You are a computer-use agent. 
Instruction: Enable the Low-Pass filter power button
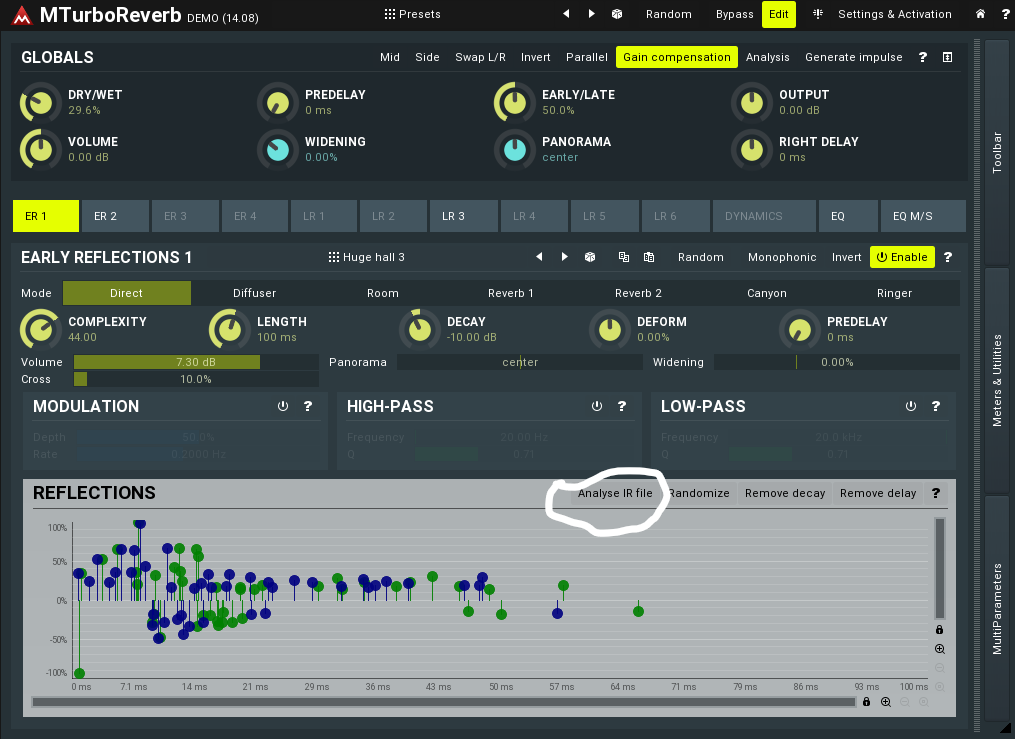911,406
